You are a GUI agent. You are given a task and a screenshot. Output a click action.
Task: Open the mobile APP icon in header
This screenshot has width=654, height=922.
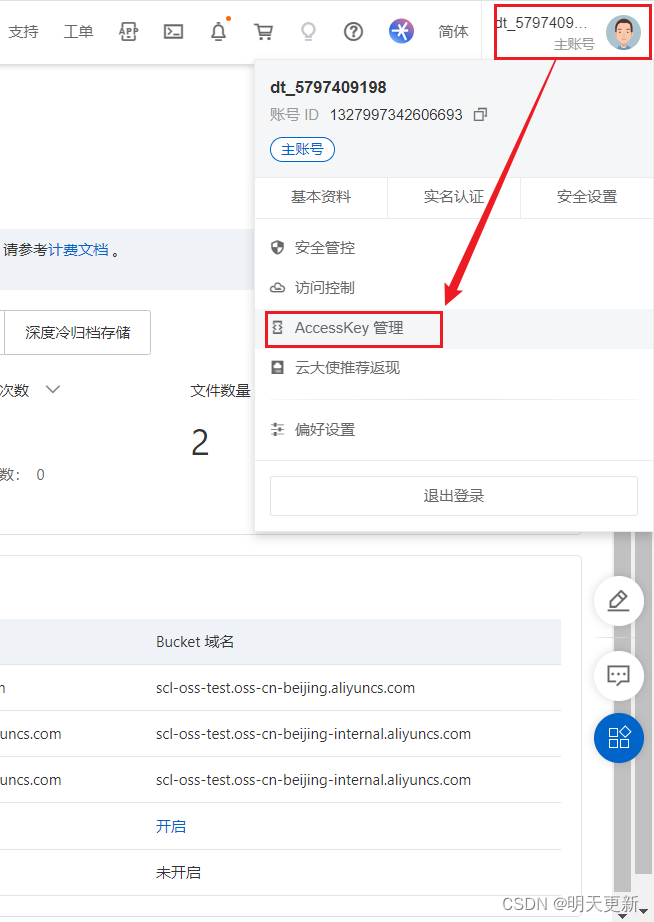pos(128,31)
